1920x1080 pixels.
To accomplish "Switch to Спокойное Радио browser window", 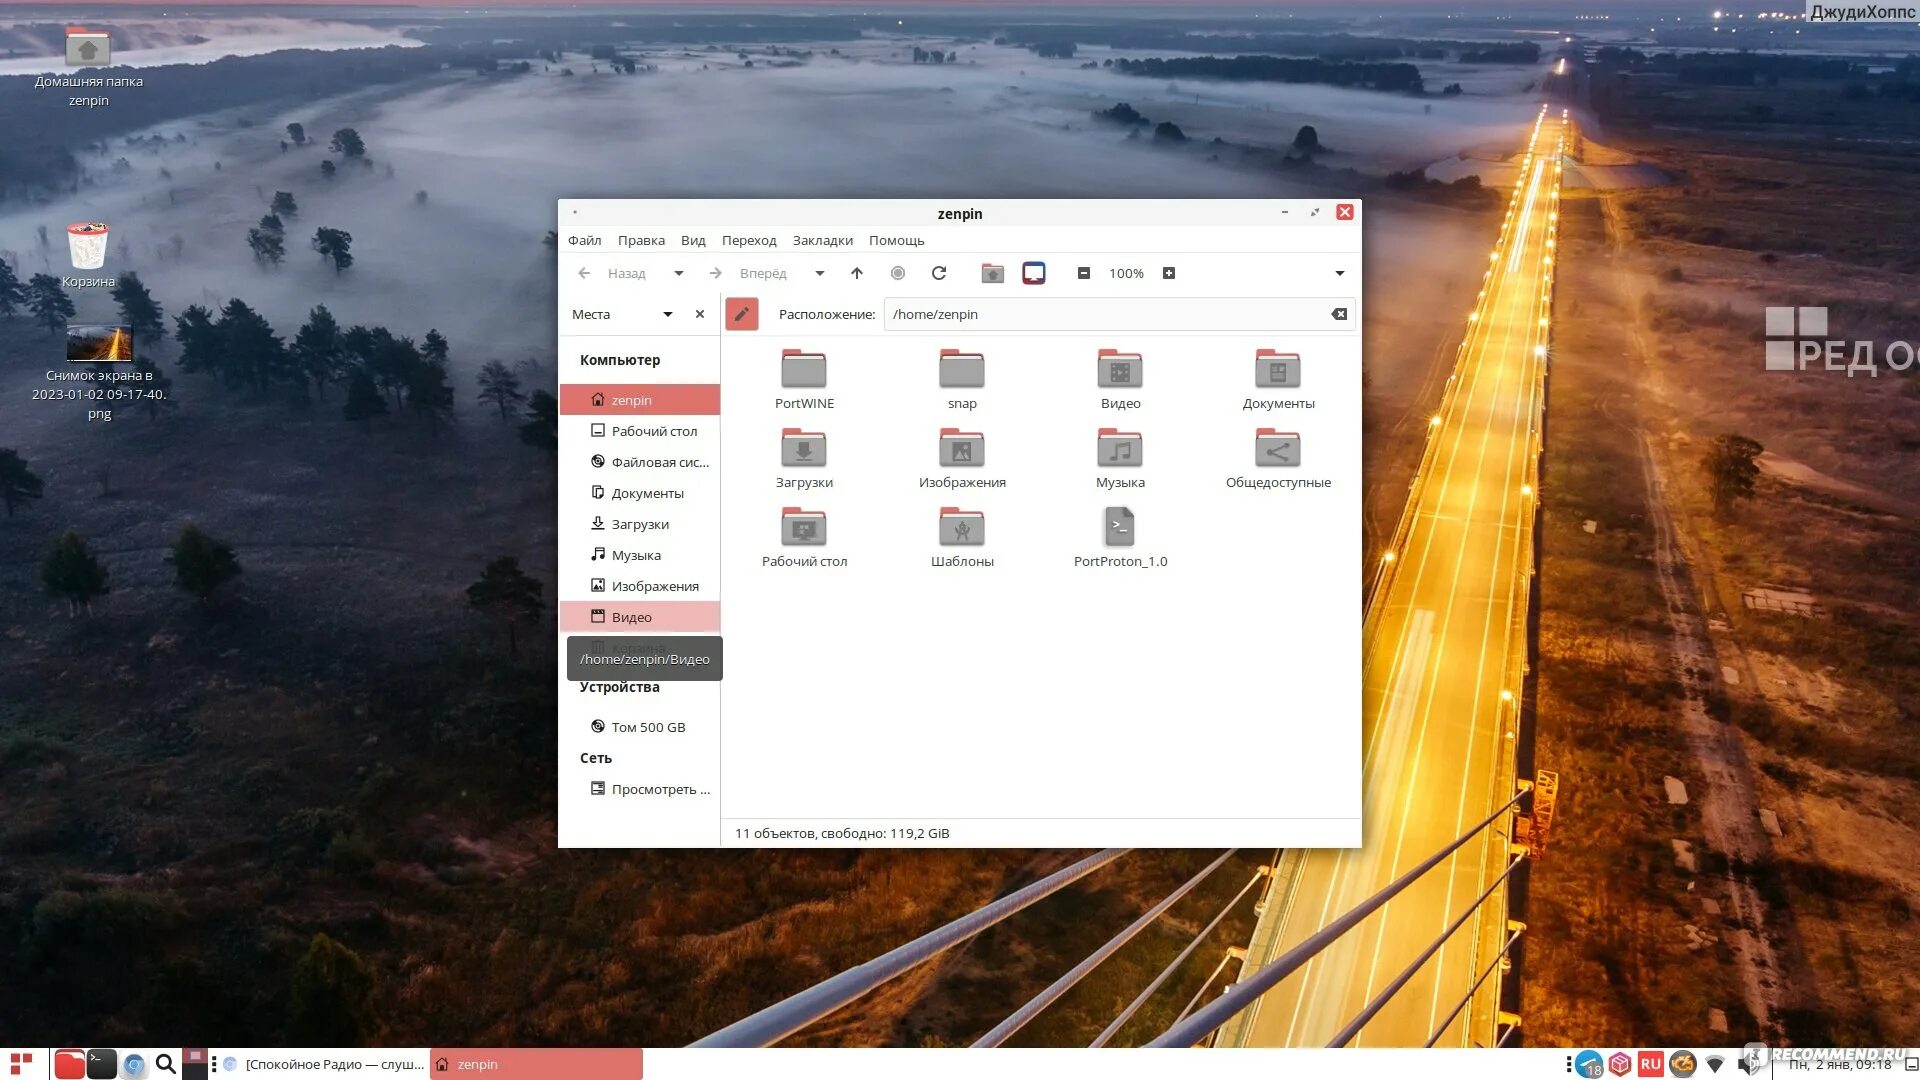I will pos(324,1064).
